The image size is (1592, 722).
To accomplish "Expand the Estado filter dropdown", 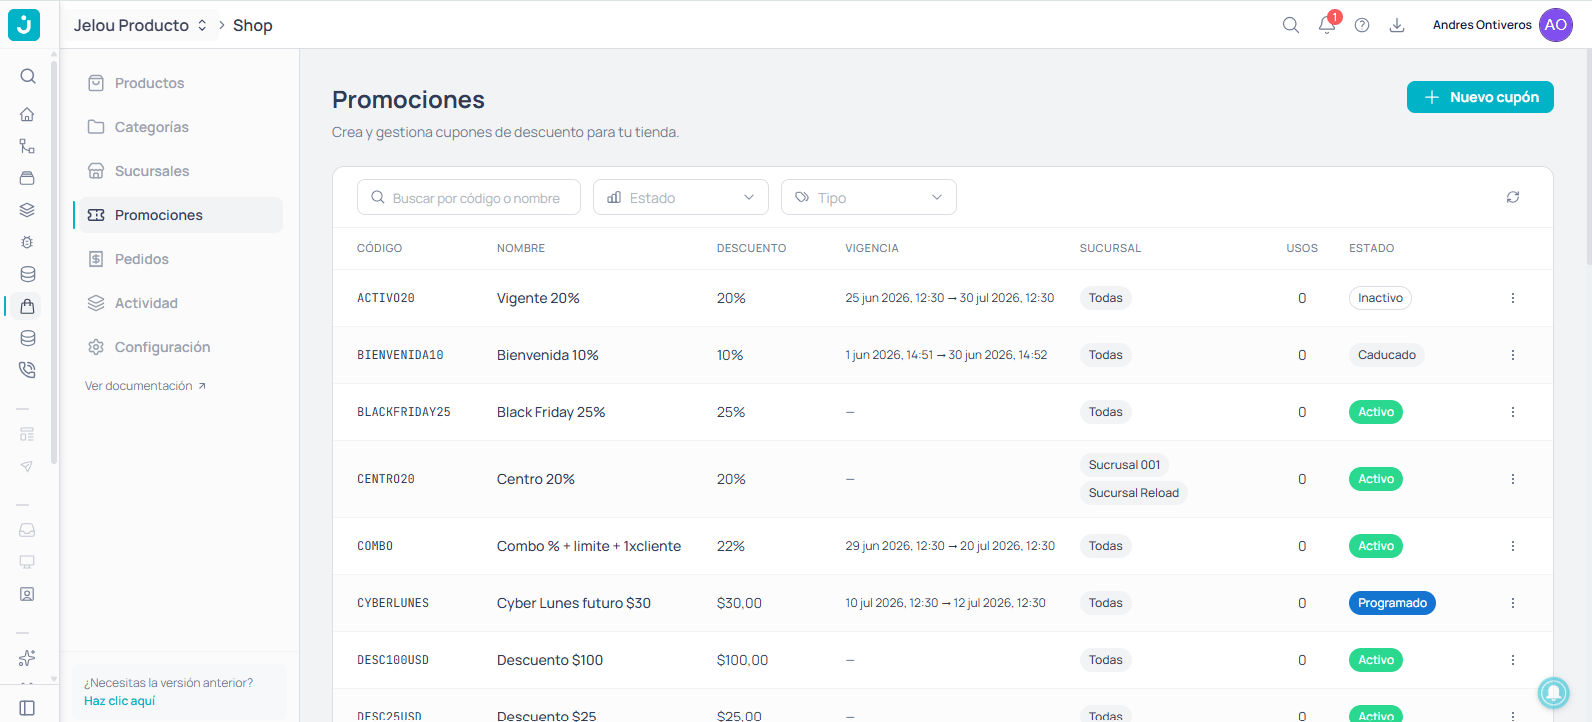I will [681, 197].
